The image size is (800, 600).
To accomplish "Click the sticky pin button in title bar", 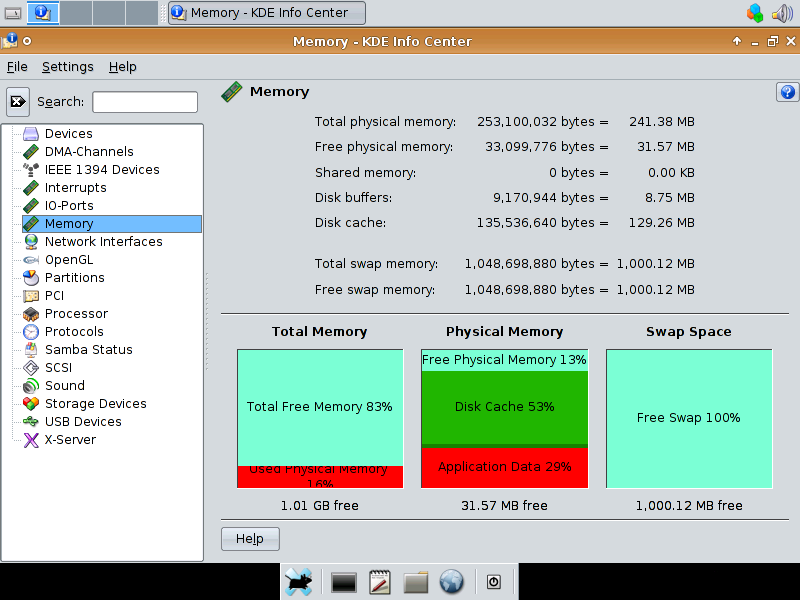I will click(x=27, y=41).
